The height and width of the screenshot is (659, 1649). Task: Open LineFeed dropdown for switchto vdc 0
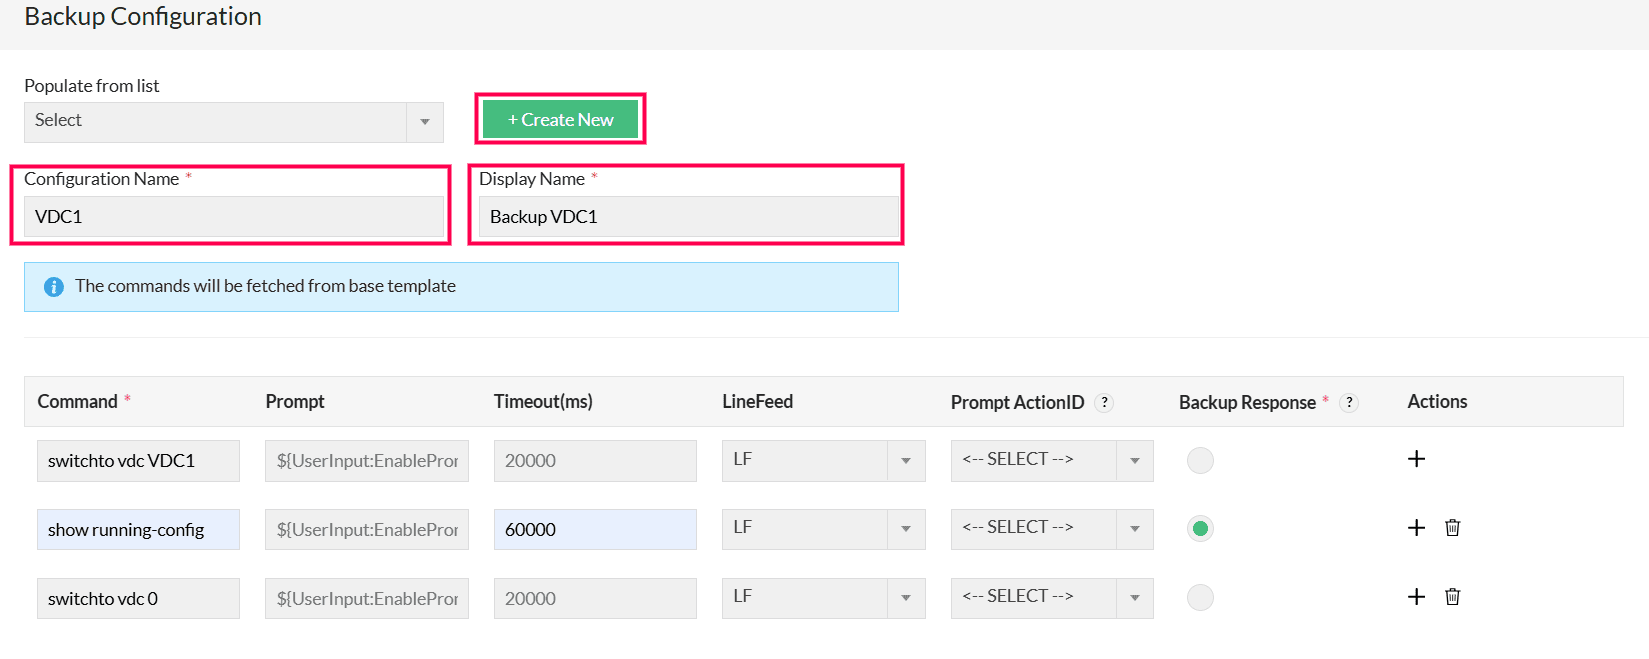tap(823, 598)
